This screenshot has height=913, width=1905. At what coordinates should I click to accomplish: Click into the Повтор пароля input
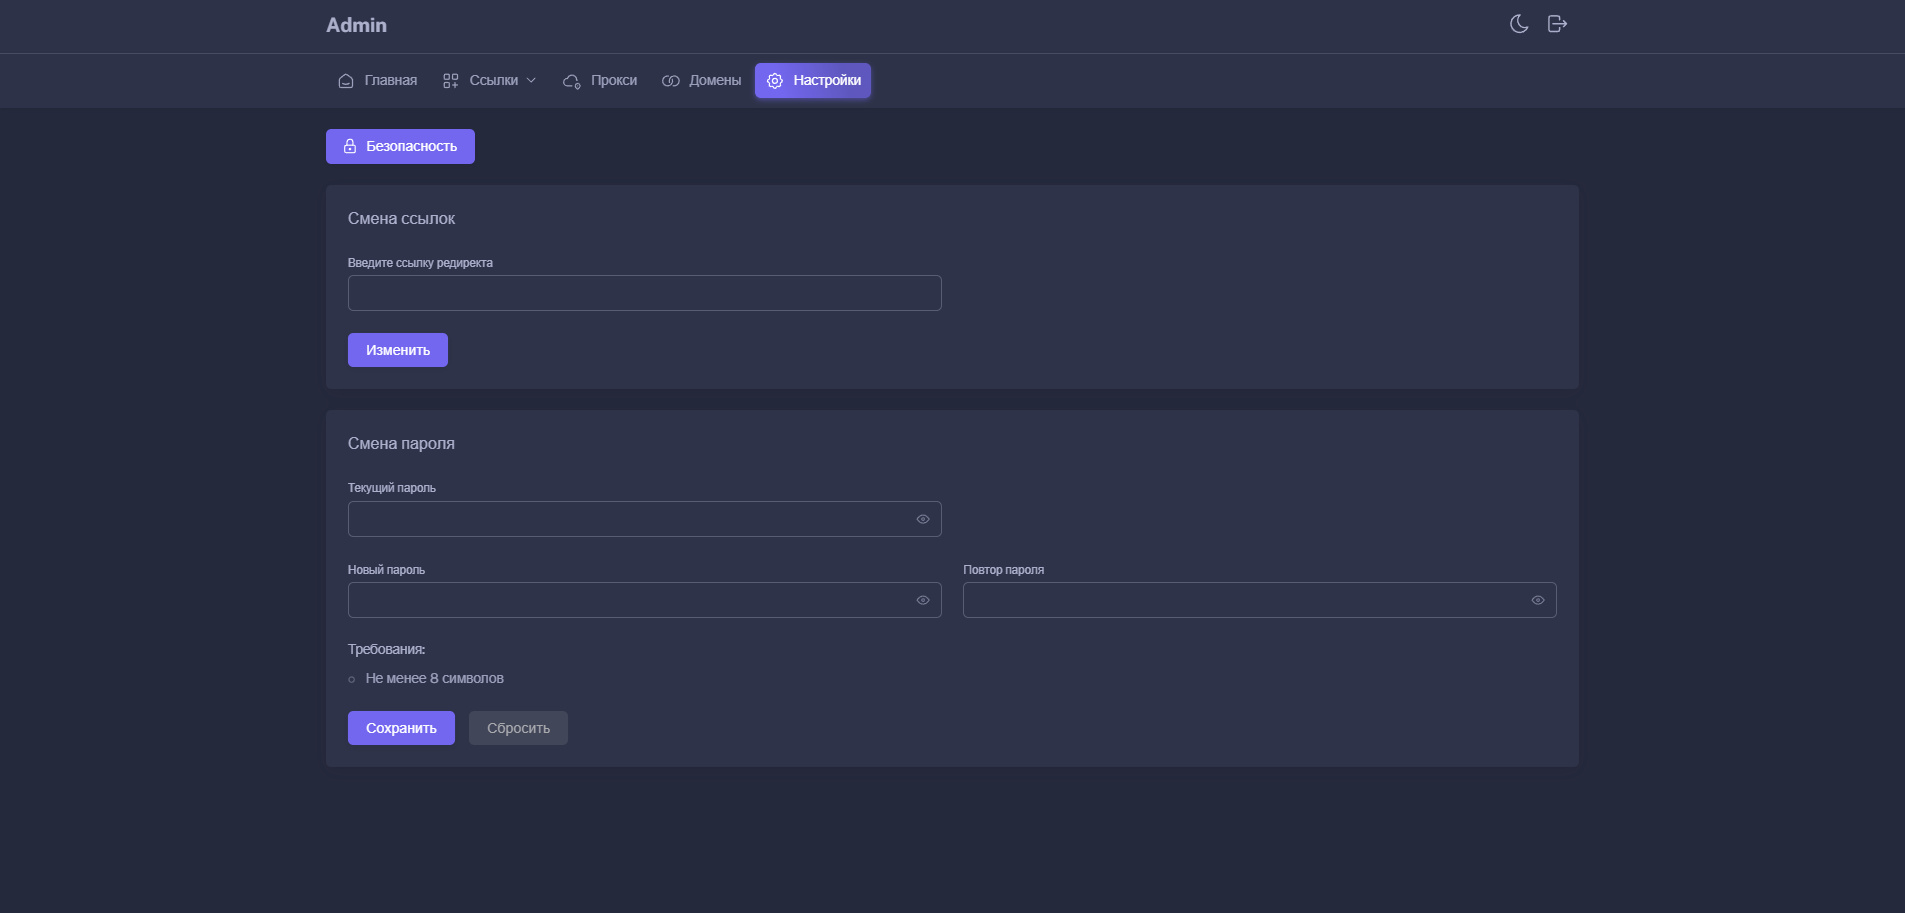tap(1260, 600)
